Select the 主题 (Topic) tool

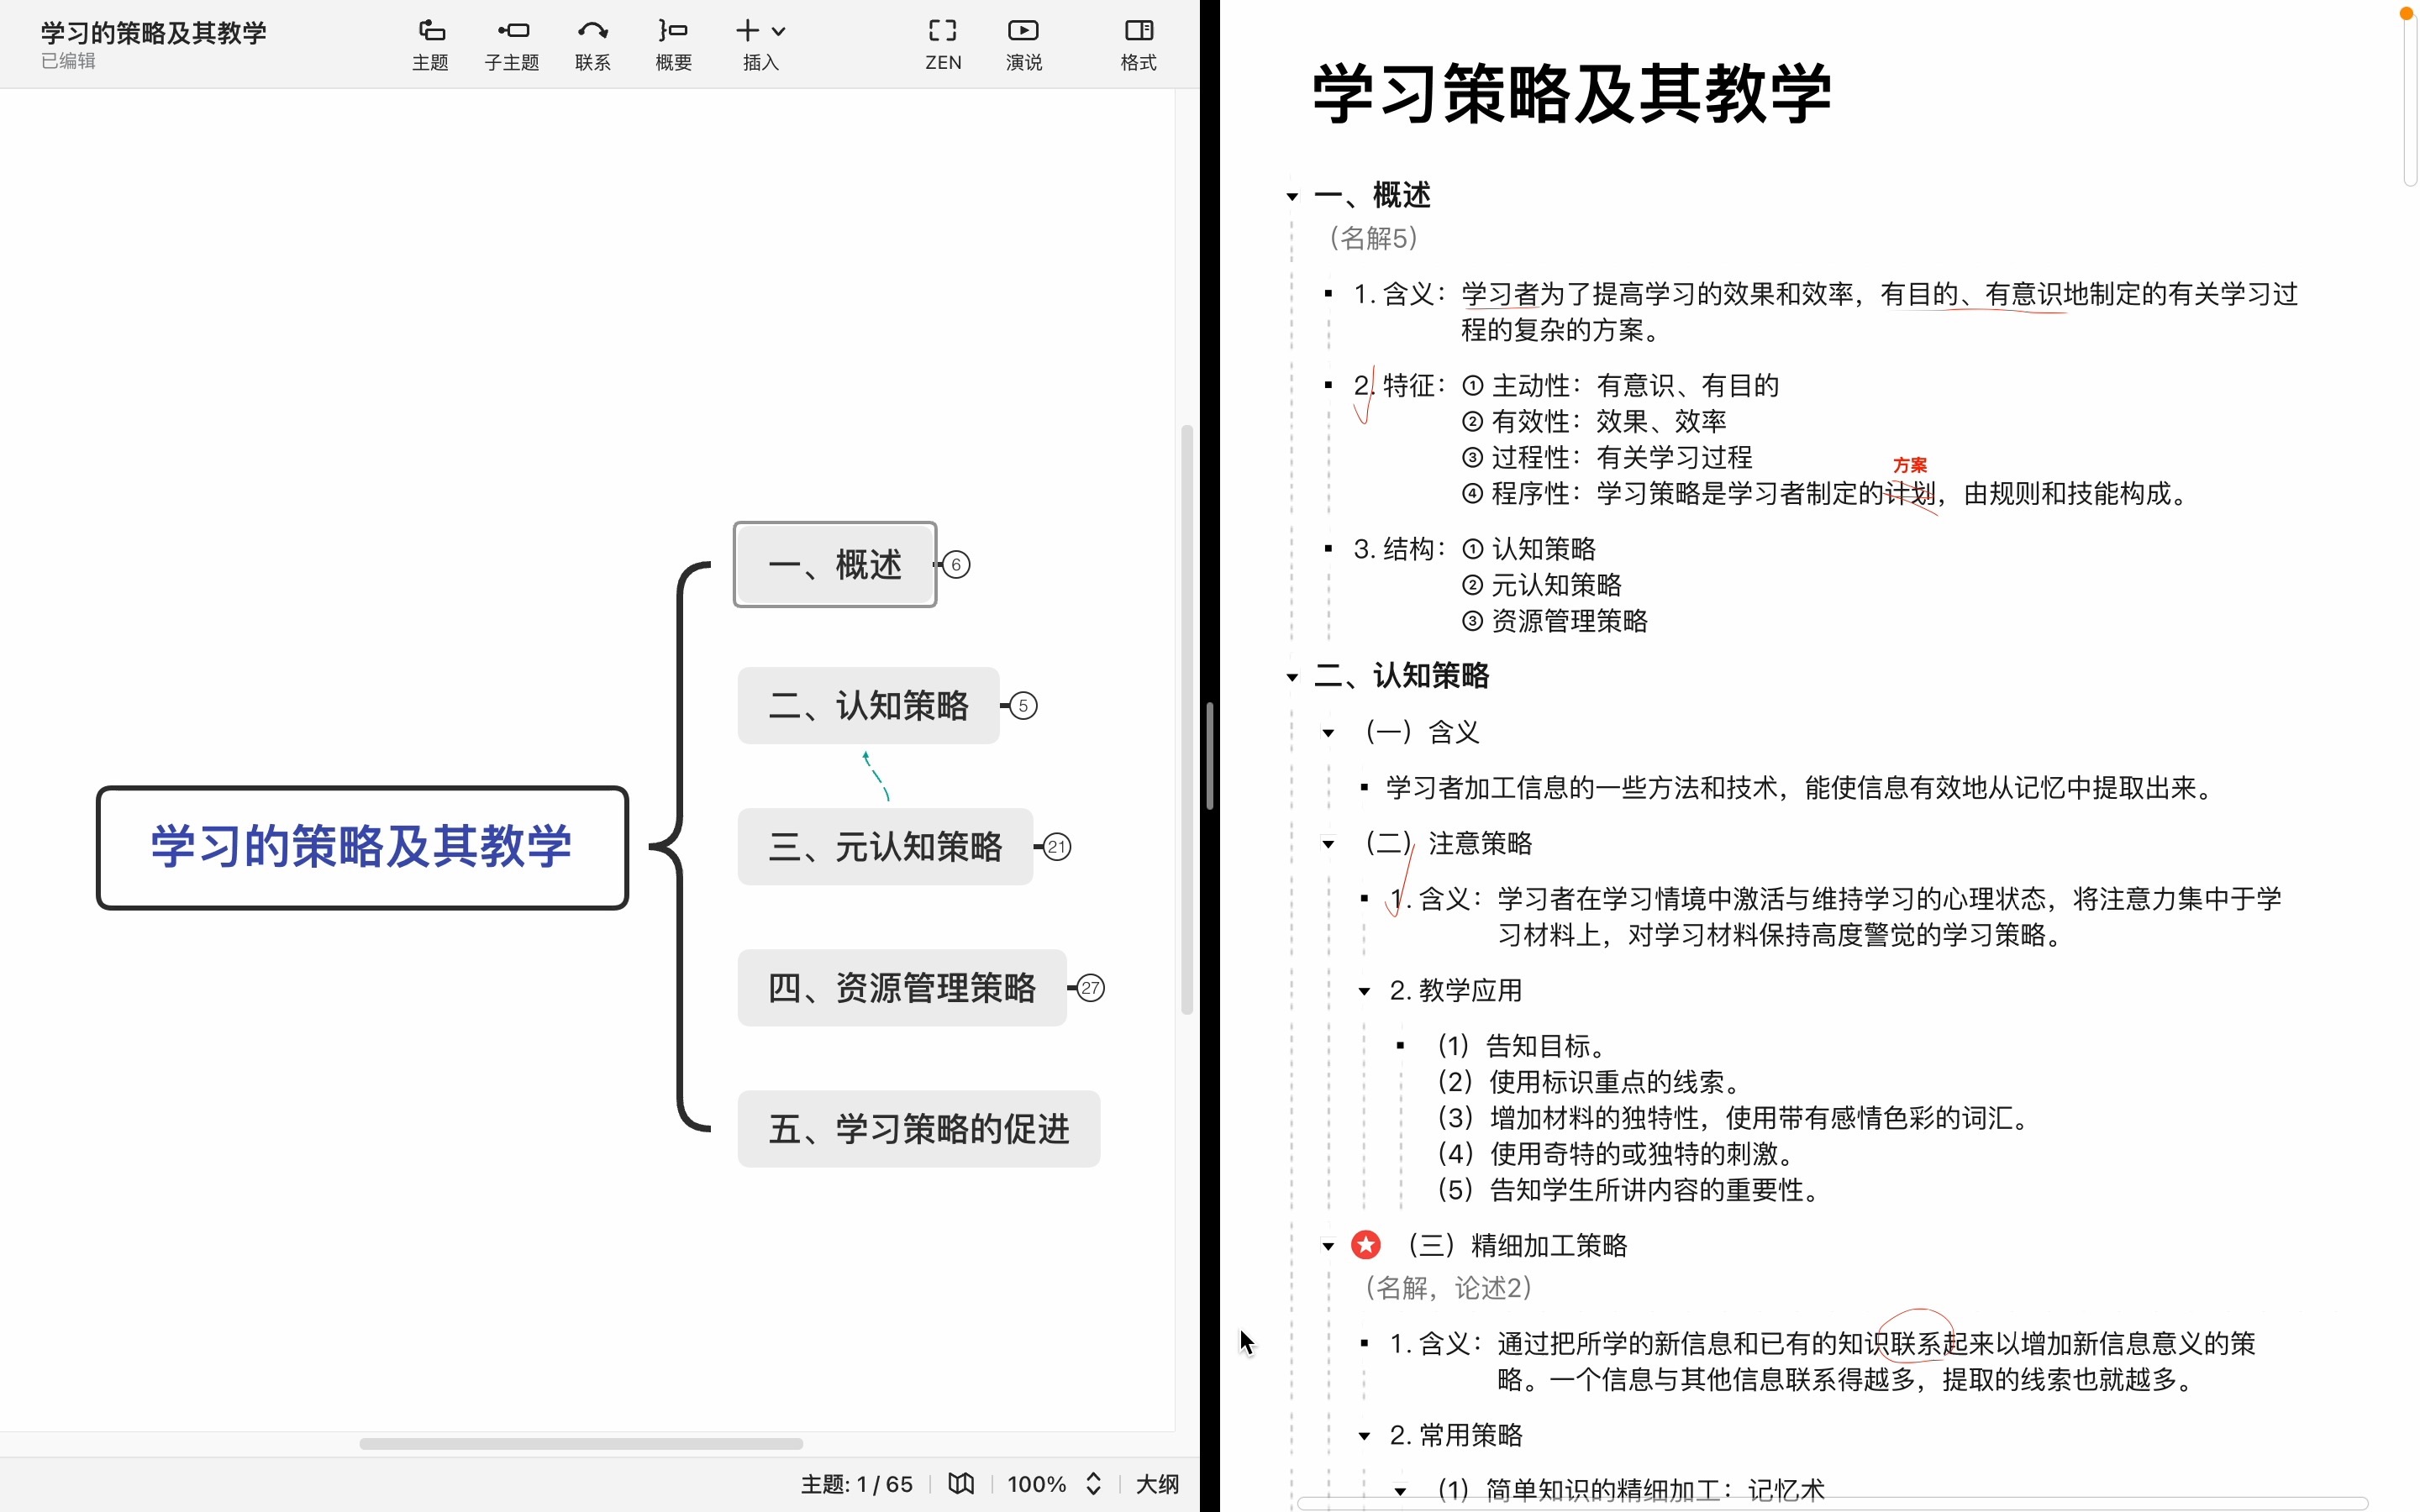[430, 42]
